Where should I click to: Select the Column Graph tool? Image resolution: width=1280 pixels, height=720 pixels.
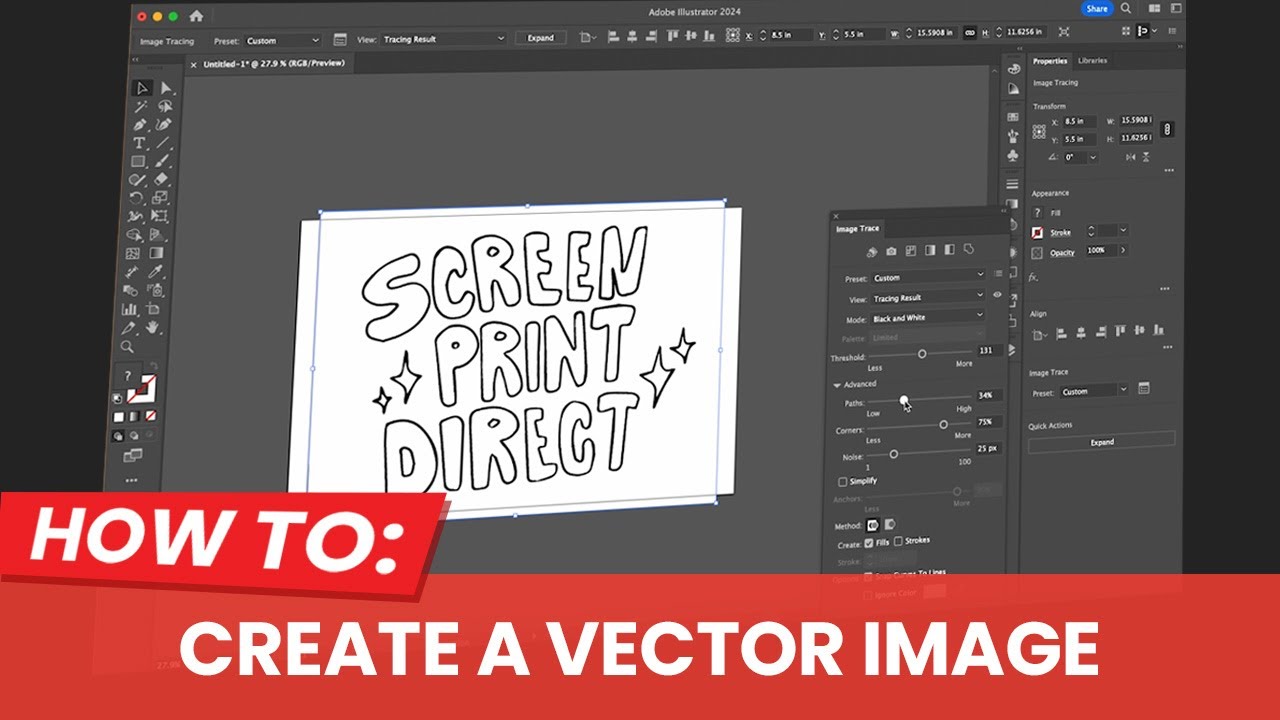click(131, 310)
